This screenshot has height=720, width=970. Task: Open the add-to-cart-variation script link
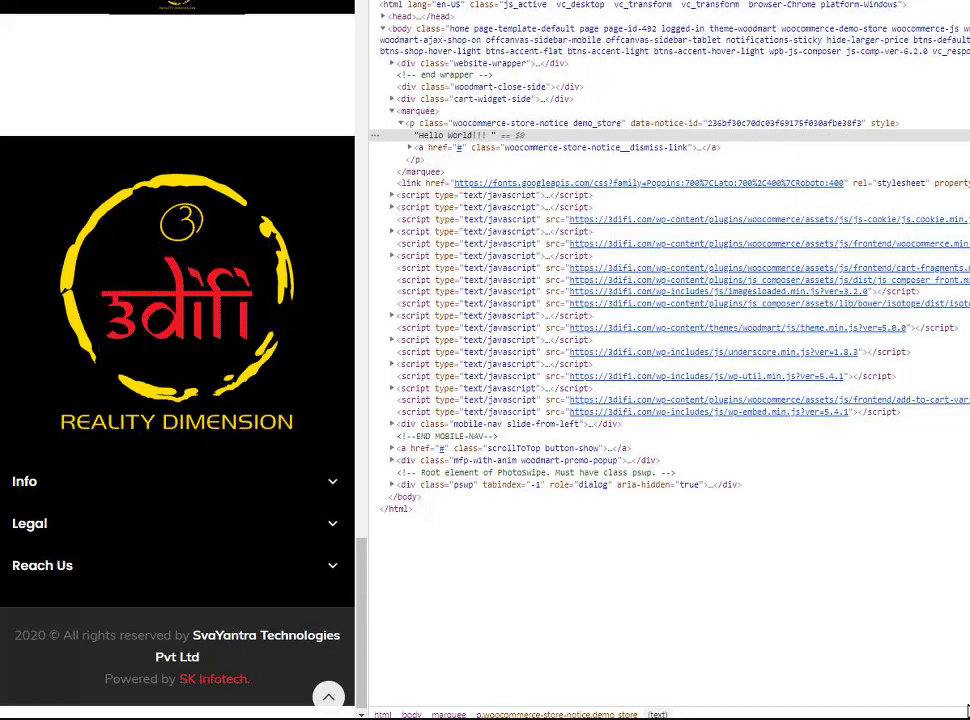(x=769, y=400)
